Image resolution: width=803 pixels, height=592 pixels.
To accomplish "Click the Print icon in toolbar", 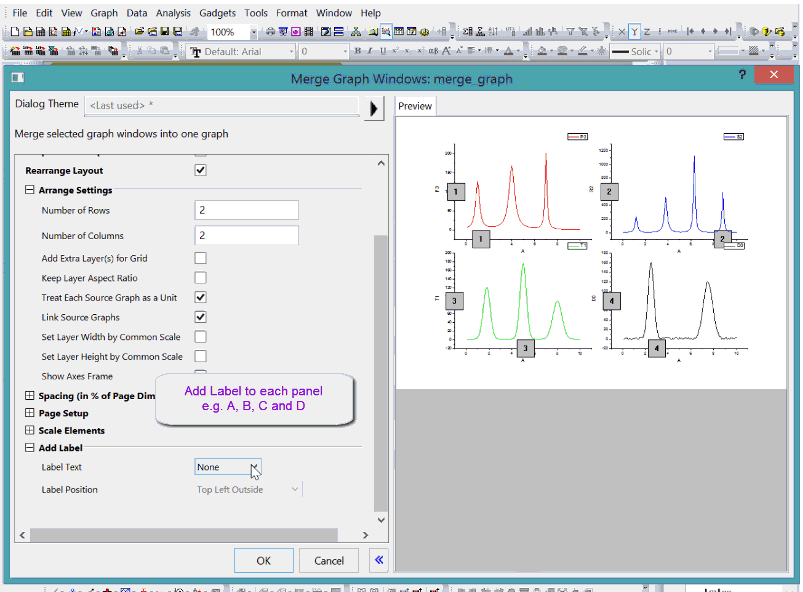I will [270, 32].
